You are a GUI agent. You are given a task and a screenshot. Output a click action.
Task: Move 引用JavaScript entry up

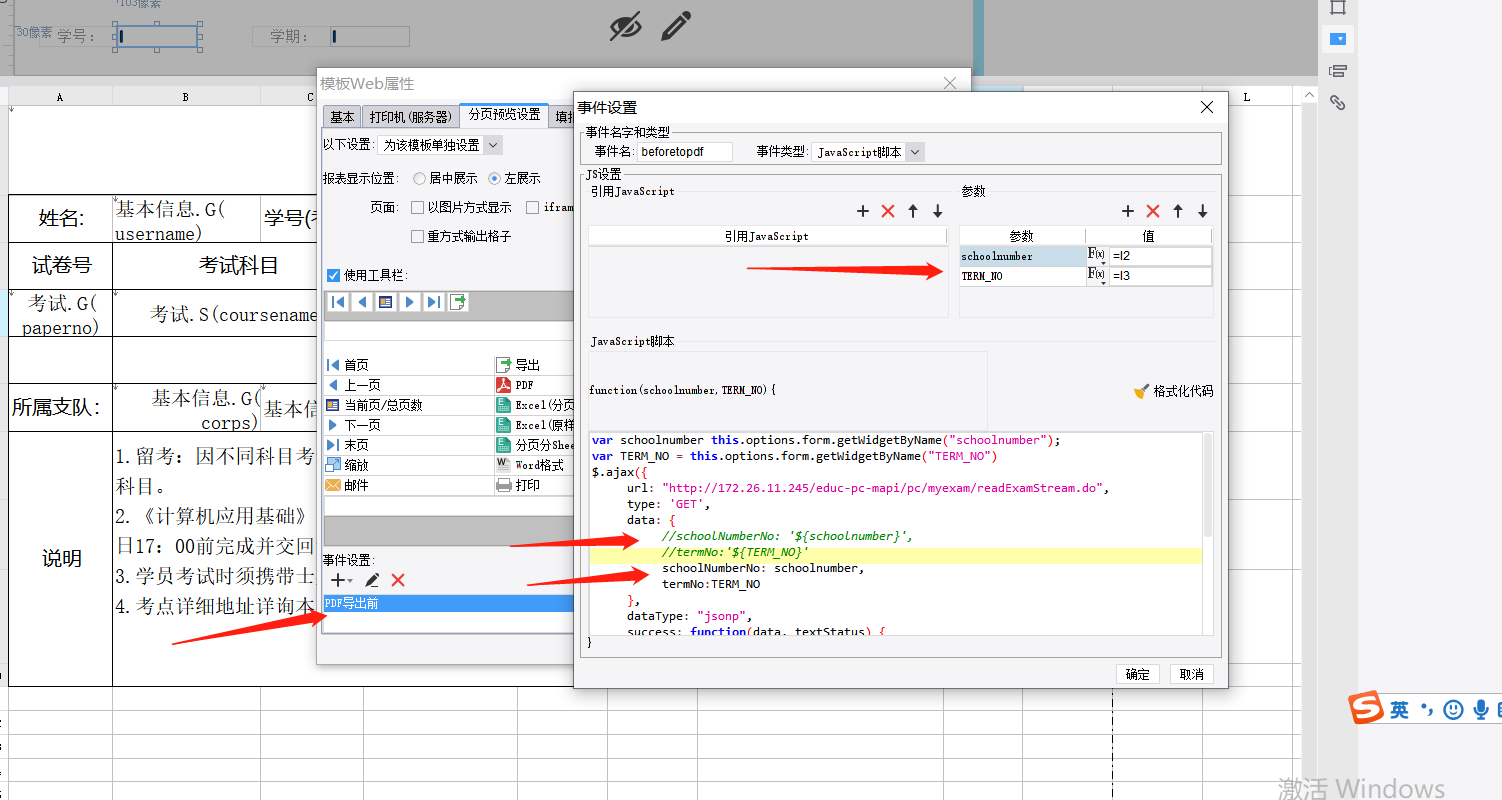[913, 211]
